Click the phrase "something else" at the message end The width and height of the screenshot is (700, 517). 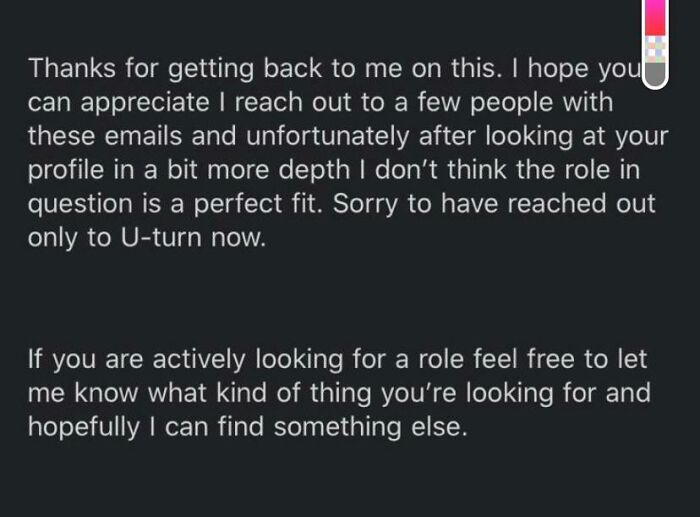(369, 427)
